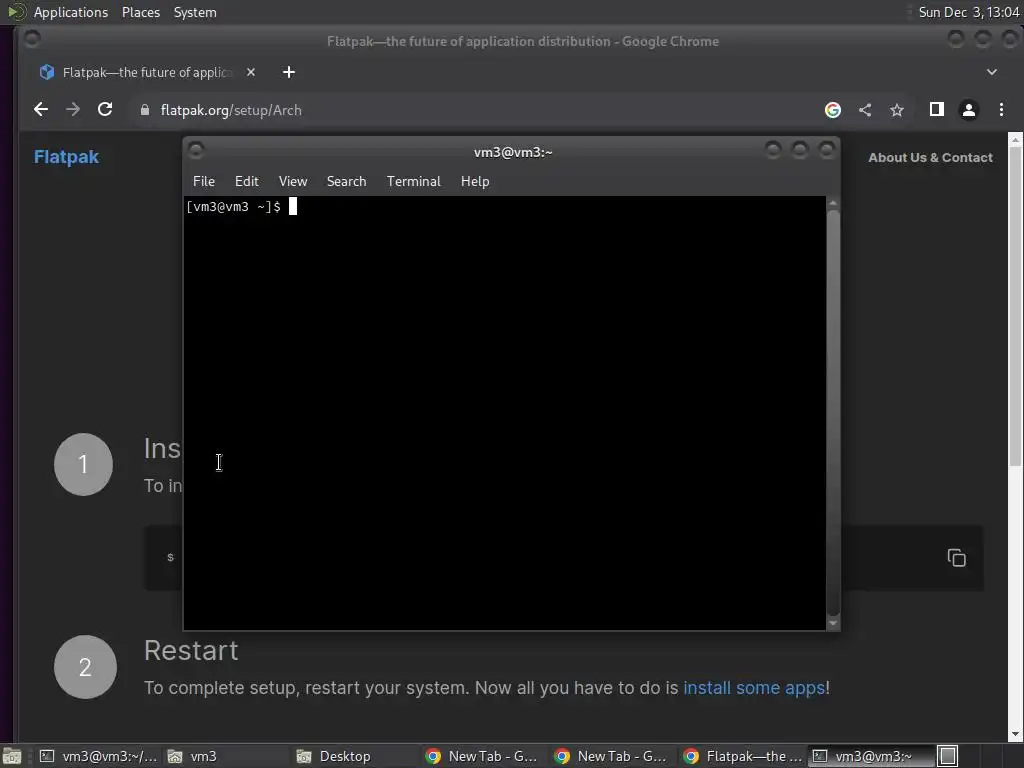Switch to vm3 file manager taskbar item
This screenshot has height=768, width=1024.
pos(225,756)
